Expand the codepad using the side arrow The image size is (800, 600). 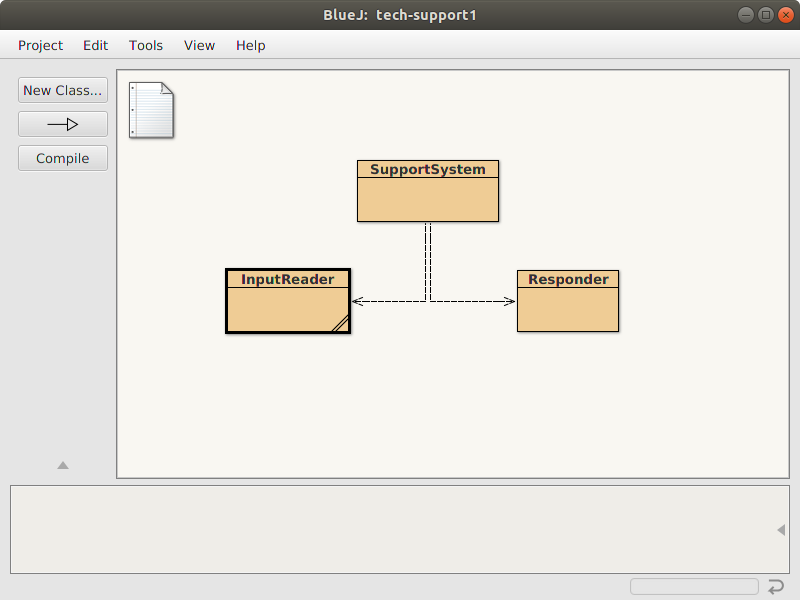pos(779,530)
